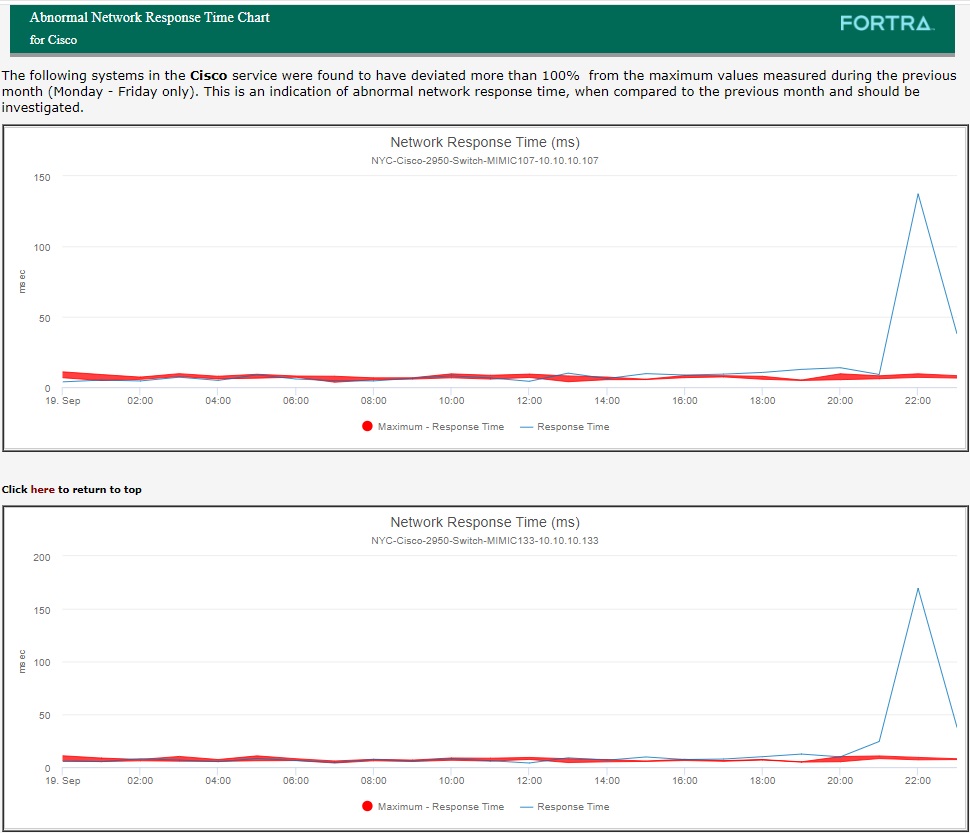The image size is (970, 833).
Task: Click blue line legend marker in MIMIC107 chart
Action: pyautogui.click(x=526, y=427)
